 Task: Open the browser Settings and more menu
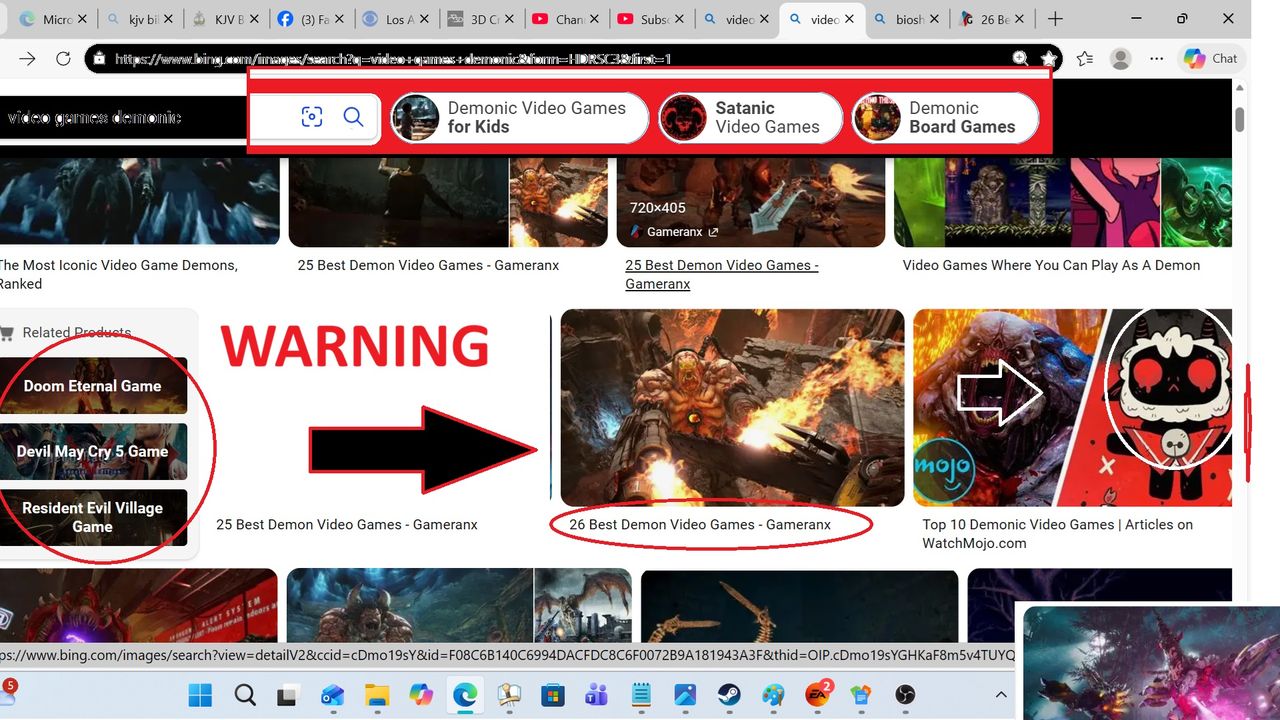1157,59
